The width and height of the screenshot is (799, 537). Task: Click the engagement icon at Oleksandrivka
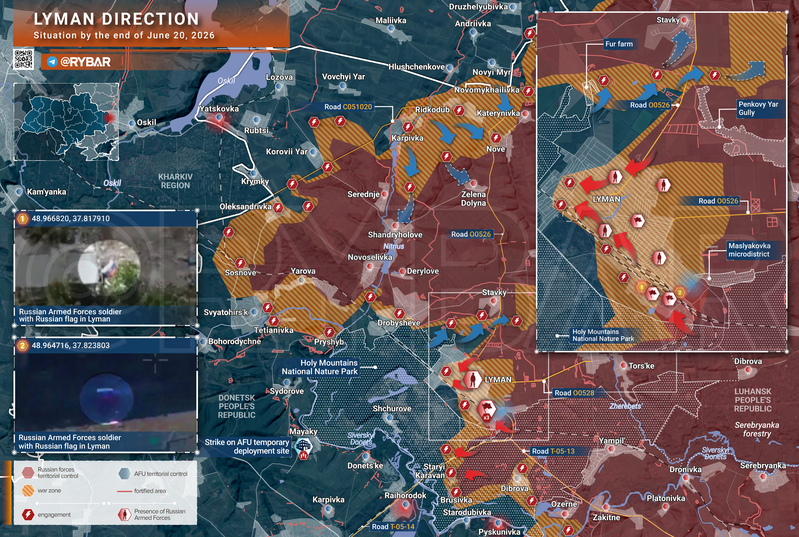click(x=278, y=207)
